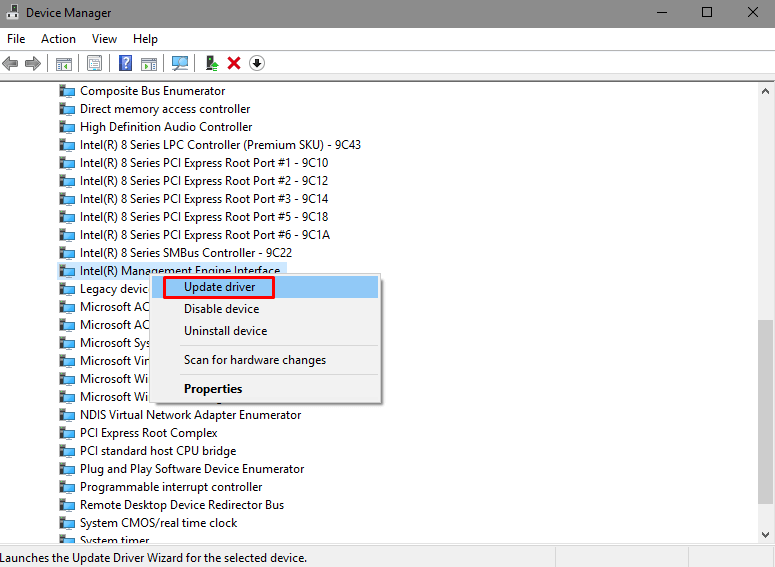Click the status bar text about Update Driver Wizard
The height and width of the screenshot is (567, 775).
(x=154, y=558)
